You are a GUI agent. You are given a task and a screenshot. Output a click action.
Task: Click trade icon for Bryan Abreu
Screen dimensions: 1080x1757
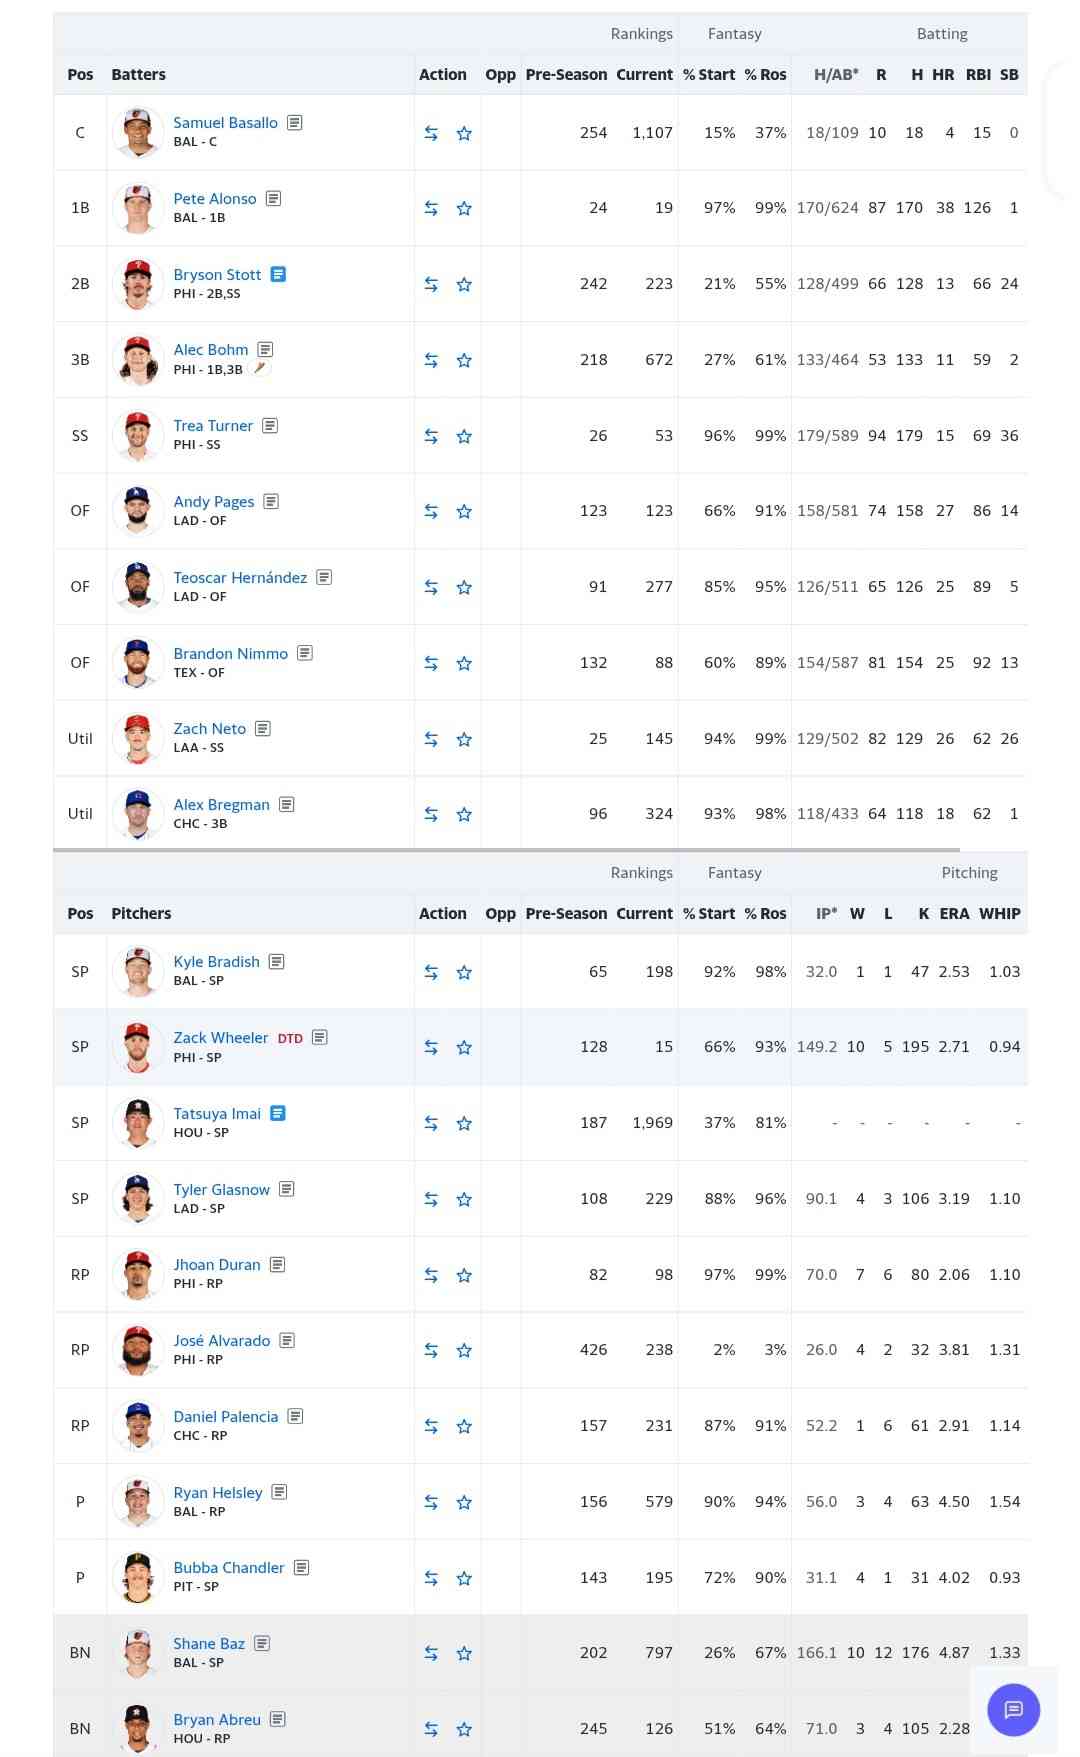(x=431, y=1729)
